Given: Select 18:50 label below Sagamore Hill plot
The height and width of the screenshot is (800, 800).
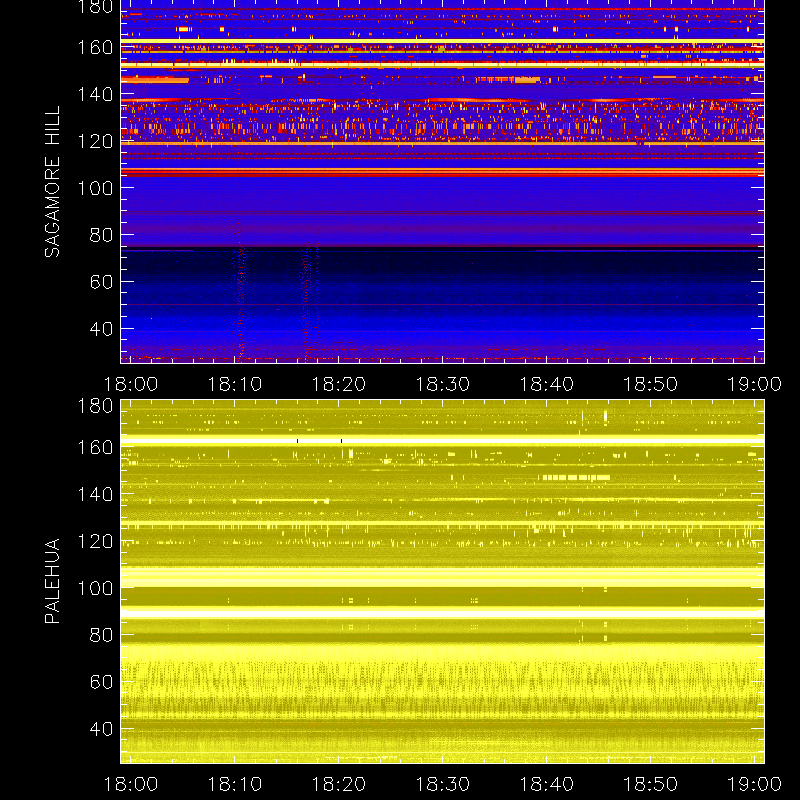Looking at the screenshot, I should click(x=651, y=384).
